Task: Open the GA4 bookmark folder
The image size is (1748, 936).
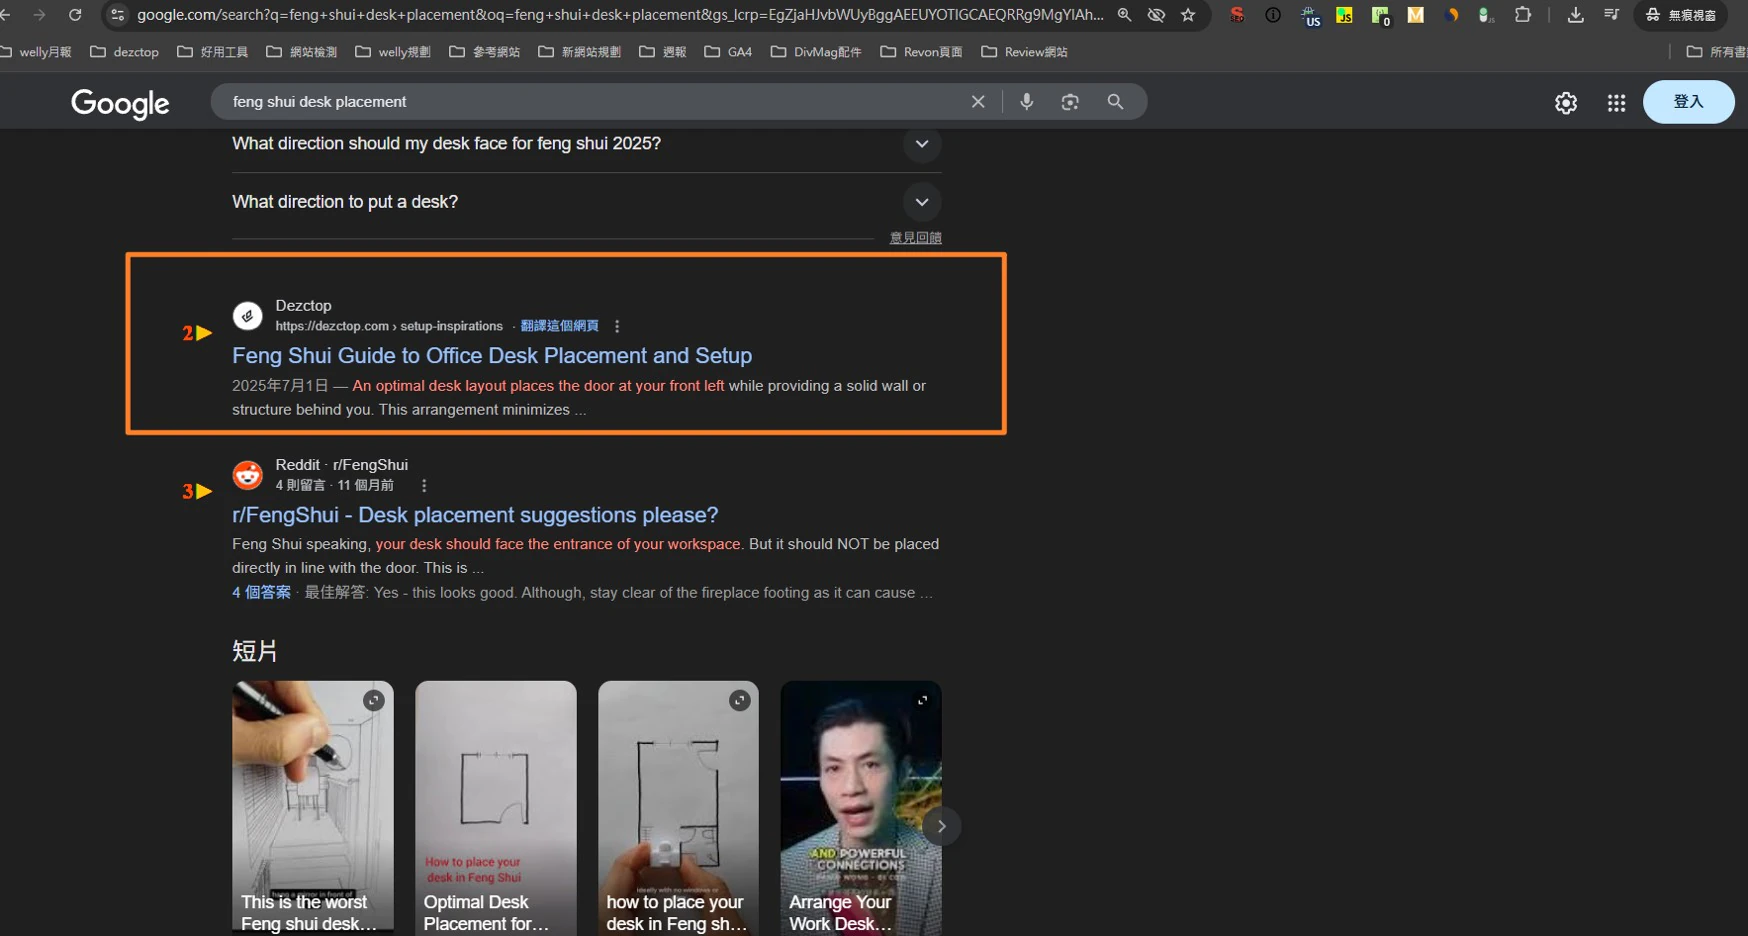Action: click(x=729, y=52)
